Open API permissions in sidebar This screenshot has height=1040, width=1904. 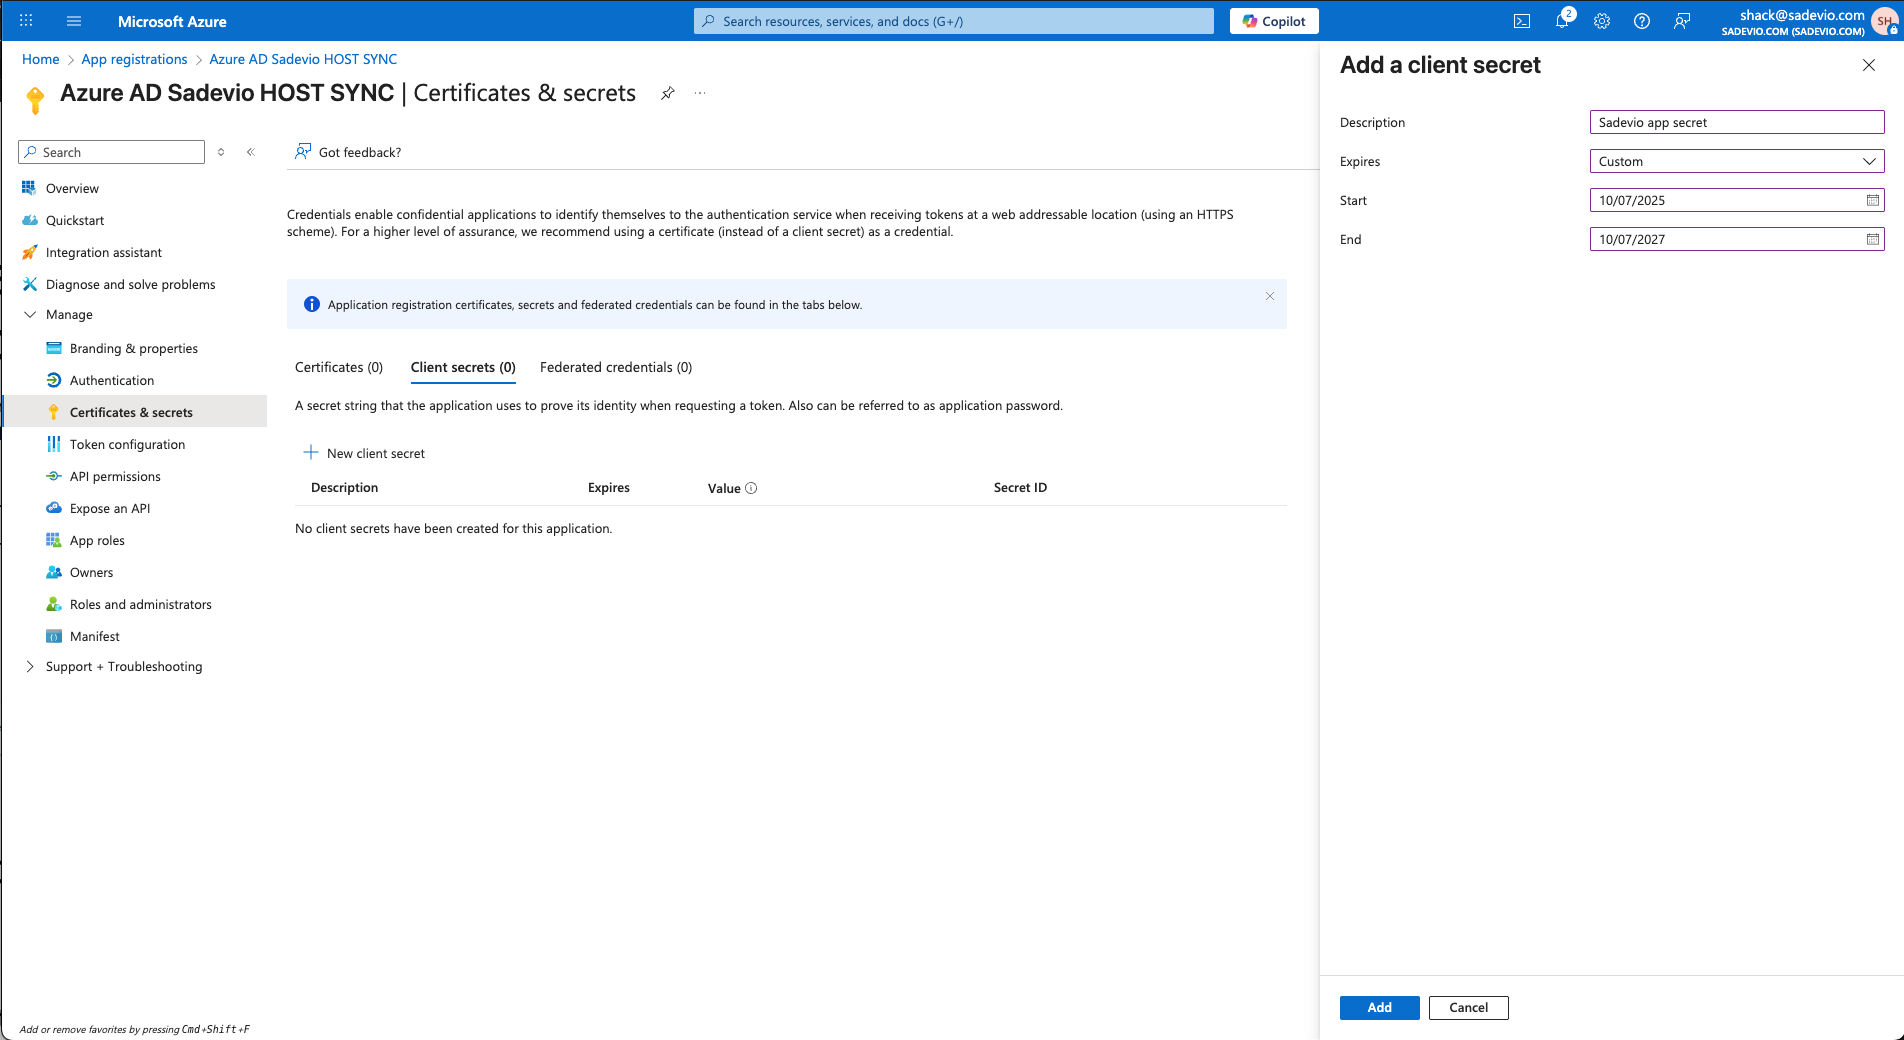pos(115,476)
